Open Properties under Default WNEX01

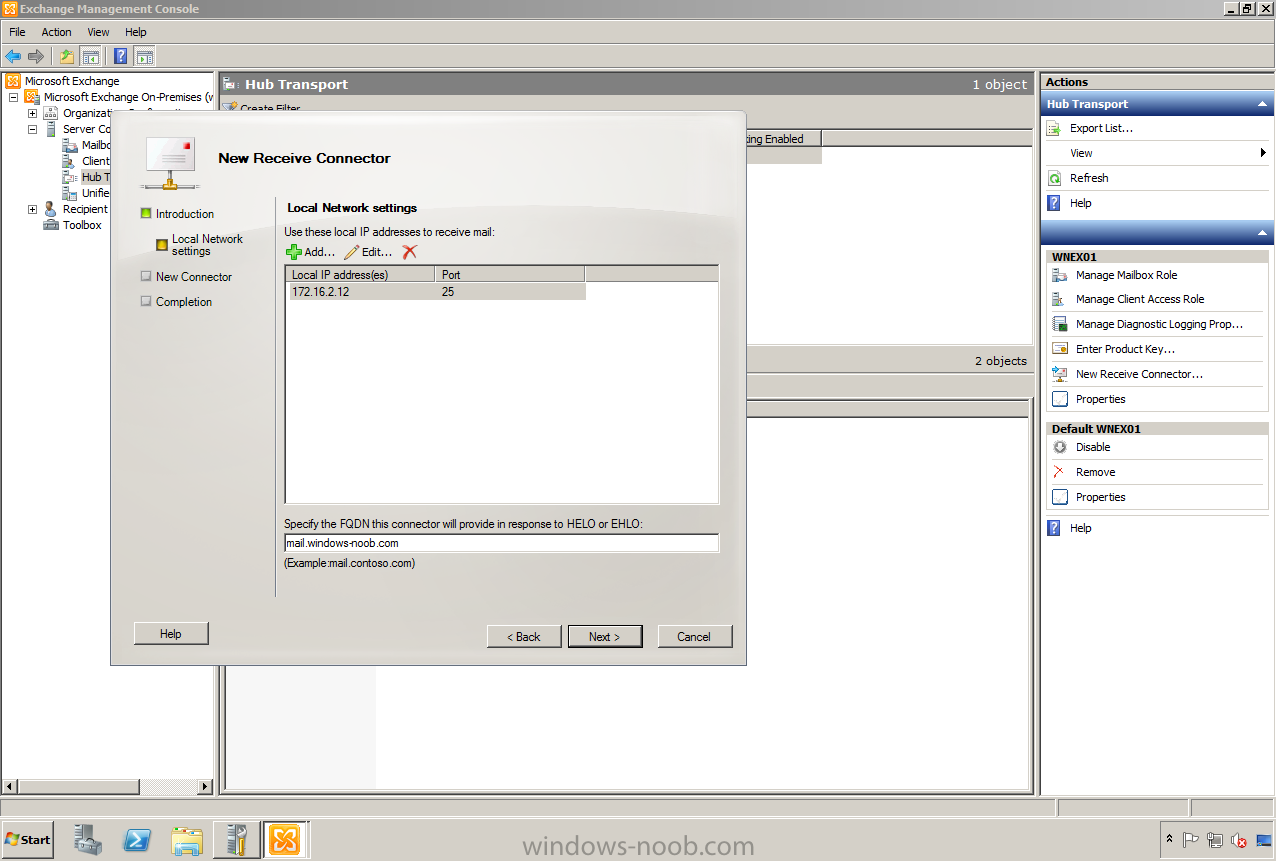click(1100, 497)
